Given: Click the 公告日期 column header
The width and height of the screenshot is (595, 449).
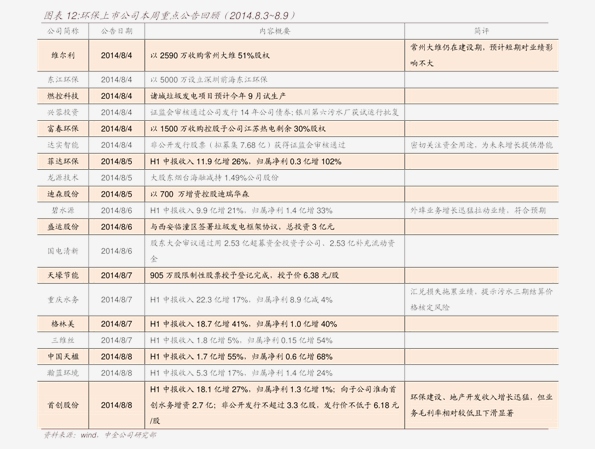Looking at the screenshot, I should [116, 31].
